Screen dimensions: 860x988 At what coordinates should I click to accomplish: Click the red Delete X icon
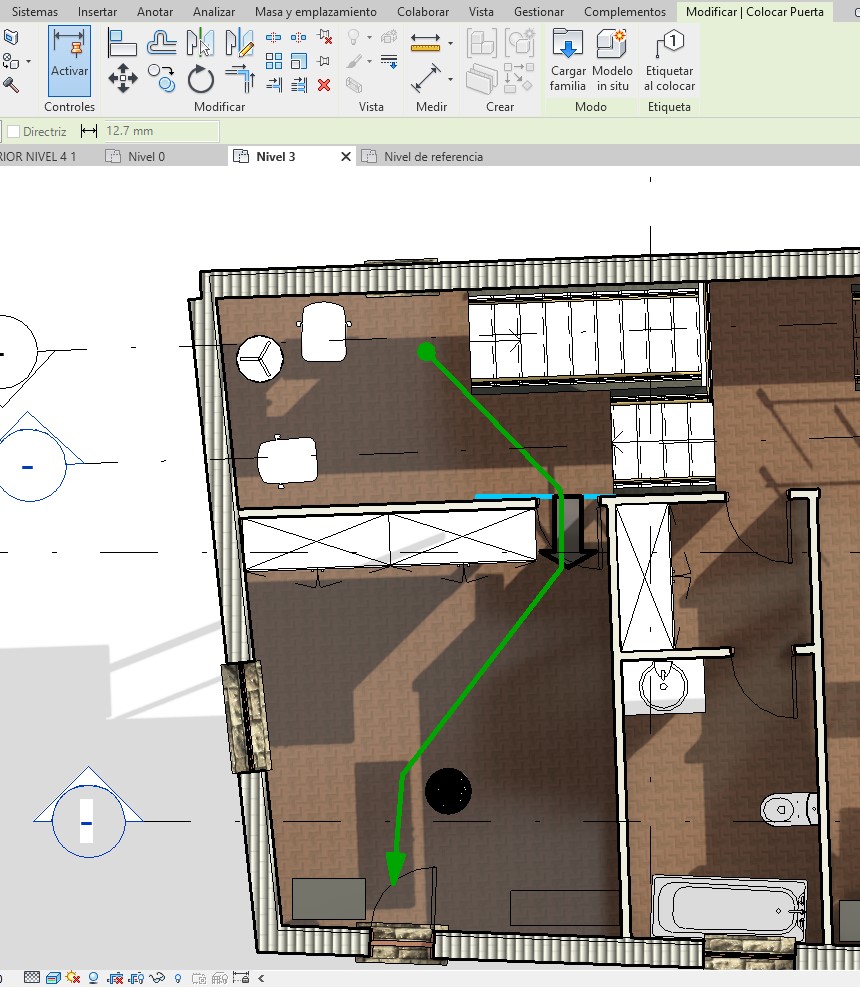point(324,85)
